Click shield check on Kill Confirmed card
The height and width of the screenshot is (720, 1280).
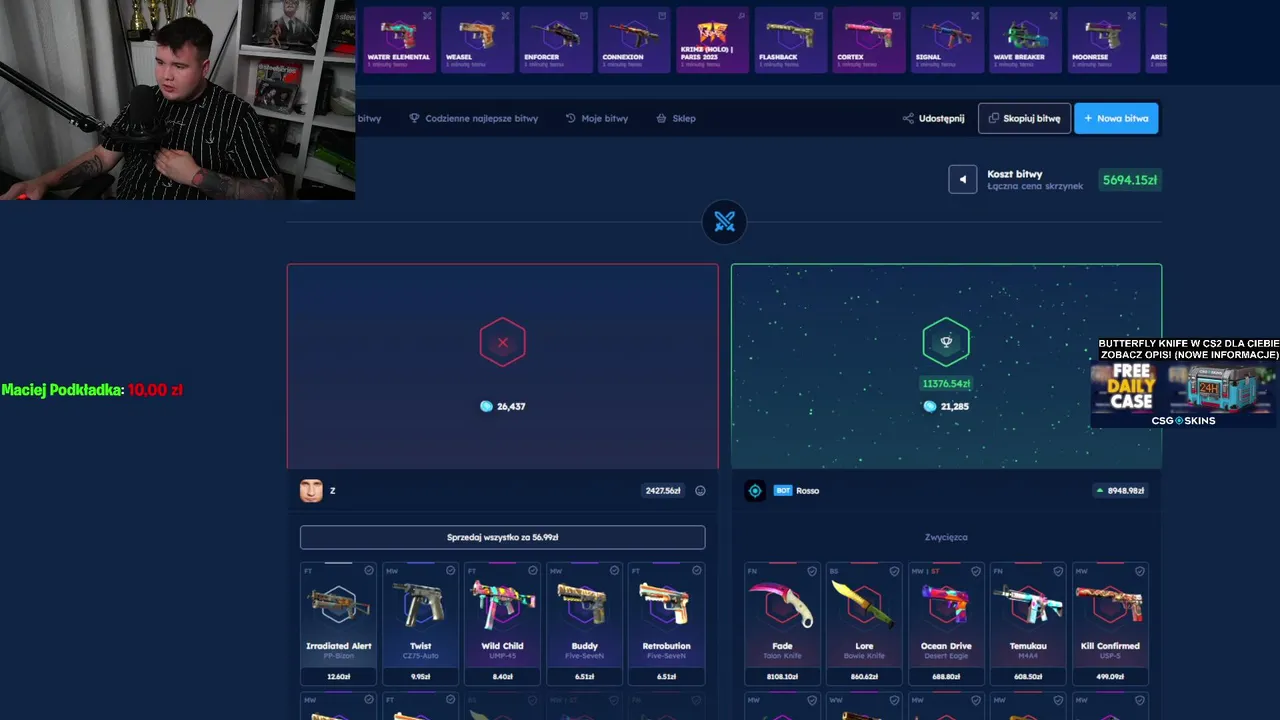[x=1140, y=570]
